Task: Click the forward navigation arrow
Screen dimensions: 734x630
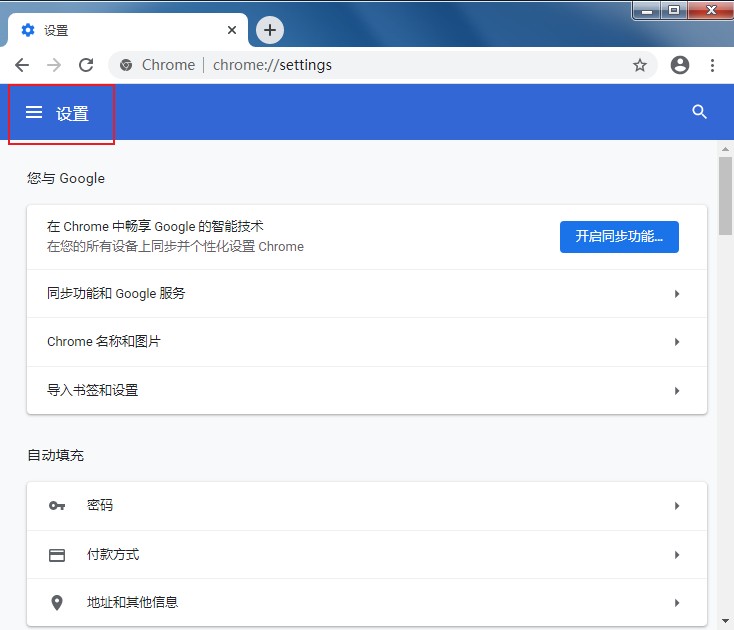Action: [x=54, y=65]
